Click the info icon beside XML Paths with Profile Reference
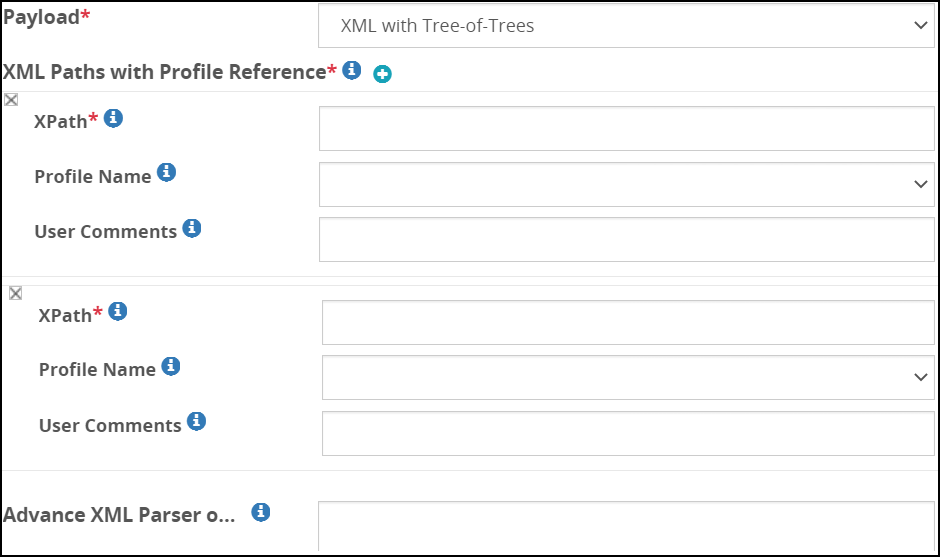940x557 pixels. click(351, 70)
